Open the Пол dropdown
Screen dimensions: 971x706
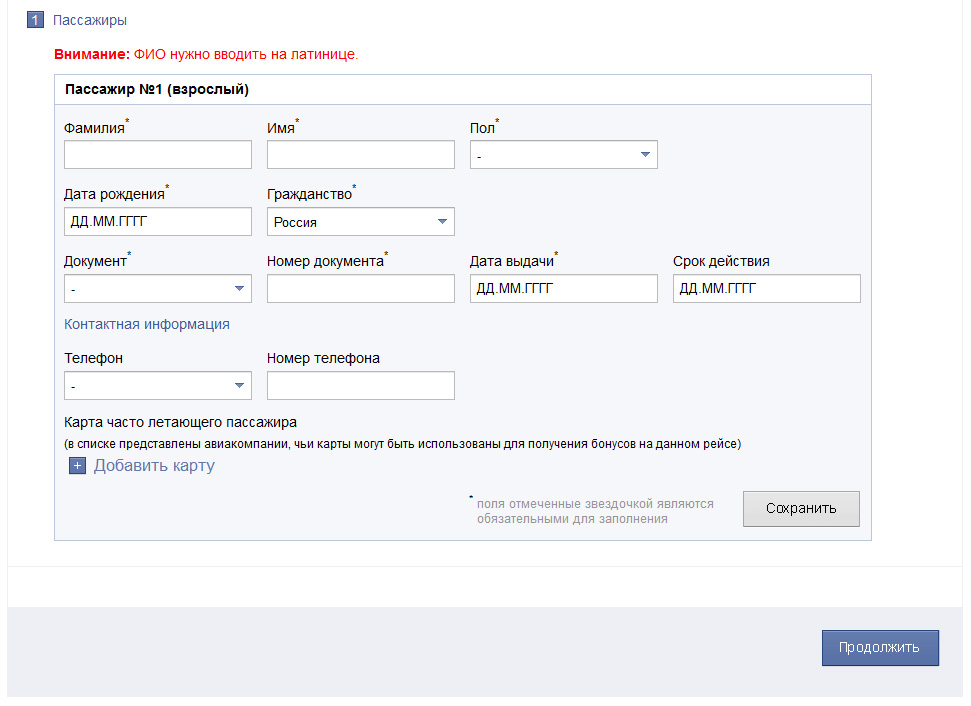tap(563, 155)
